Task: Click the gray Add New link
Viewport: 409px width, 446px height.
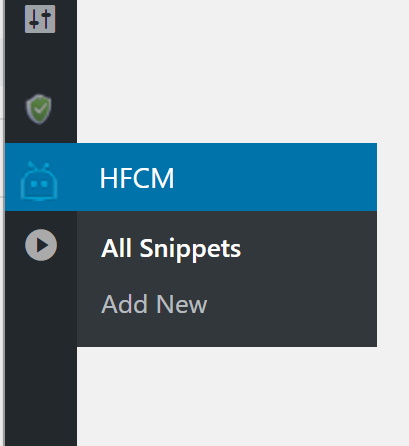Action: point(154,304)
